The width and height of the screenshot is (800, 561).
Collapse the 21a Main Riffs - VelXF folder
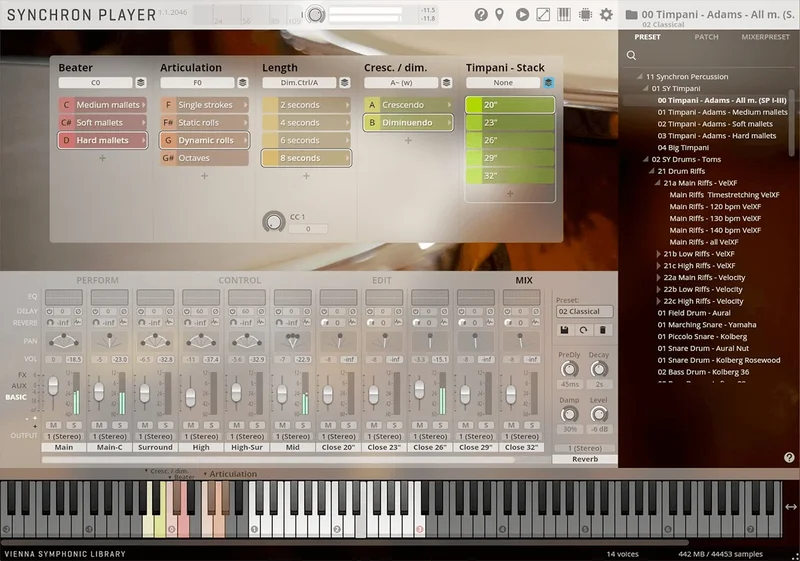pos(657,183)
